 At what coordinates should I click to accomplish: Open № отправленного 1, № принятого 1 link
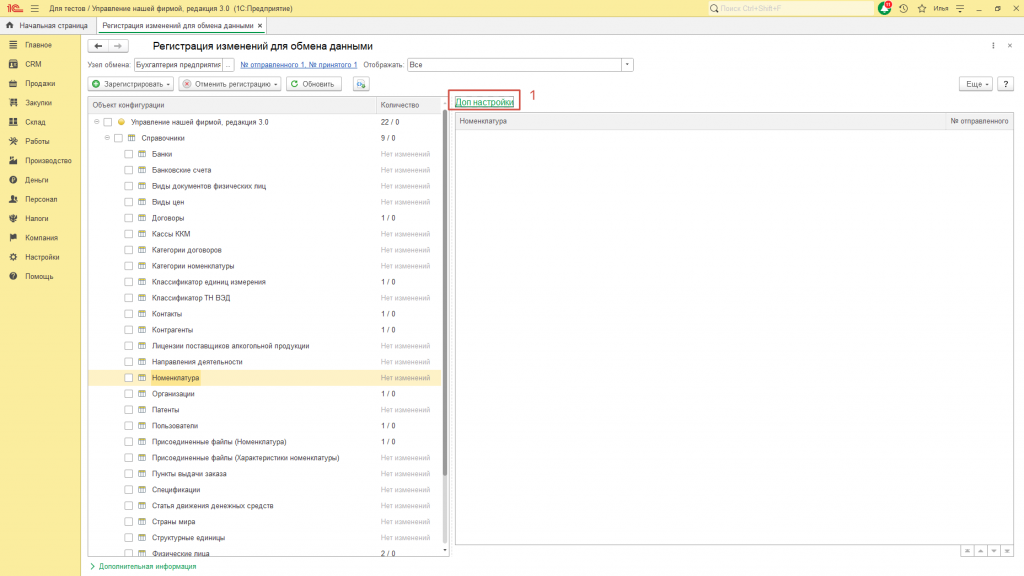(298, 65)
